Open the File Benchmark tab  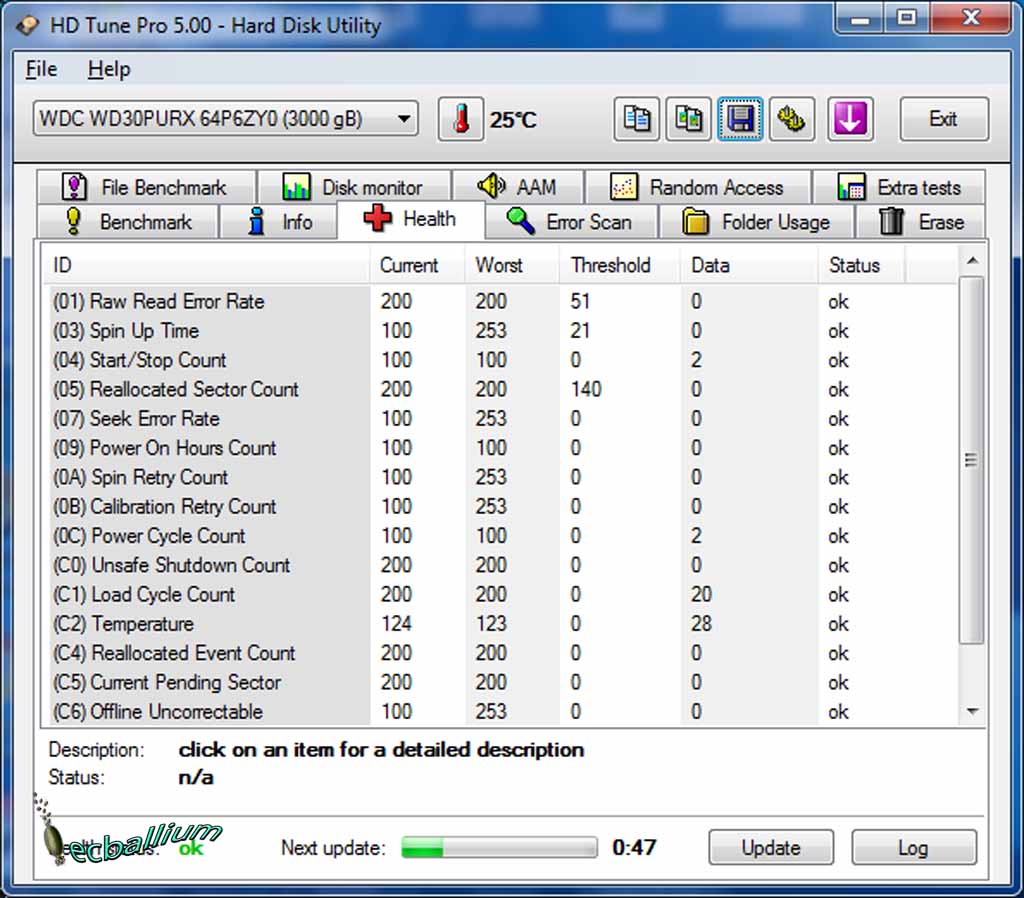tap(144, 187)
